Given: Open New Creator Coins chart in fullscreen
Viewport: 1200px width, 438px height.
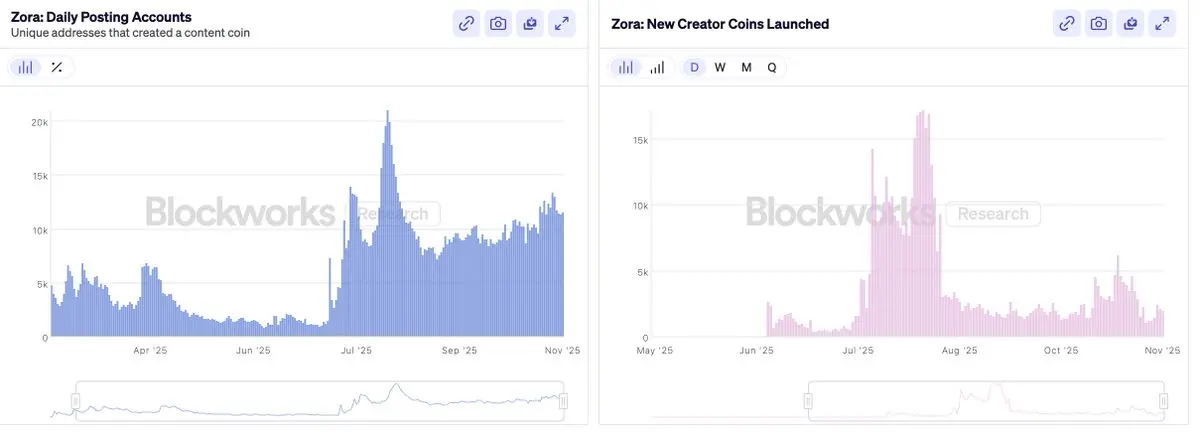Looking at the screenshot, I should [x=1163, y=23].
